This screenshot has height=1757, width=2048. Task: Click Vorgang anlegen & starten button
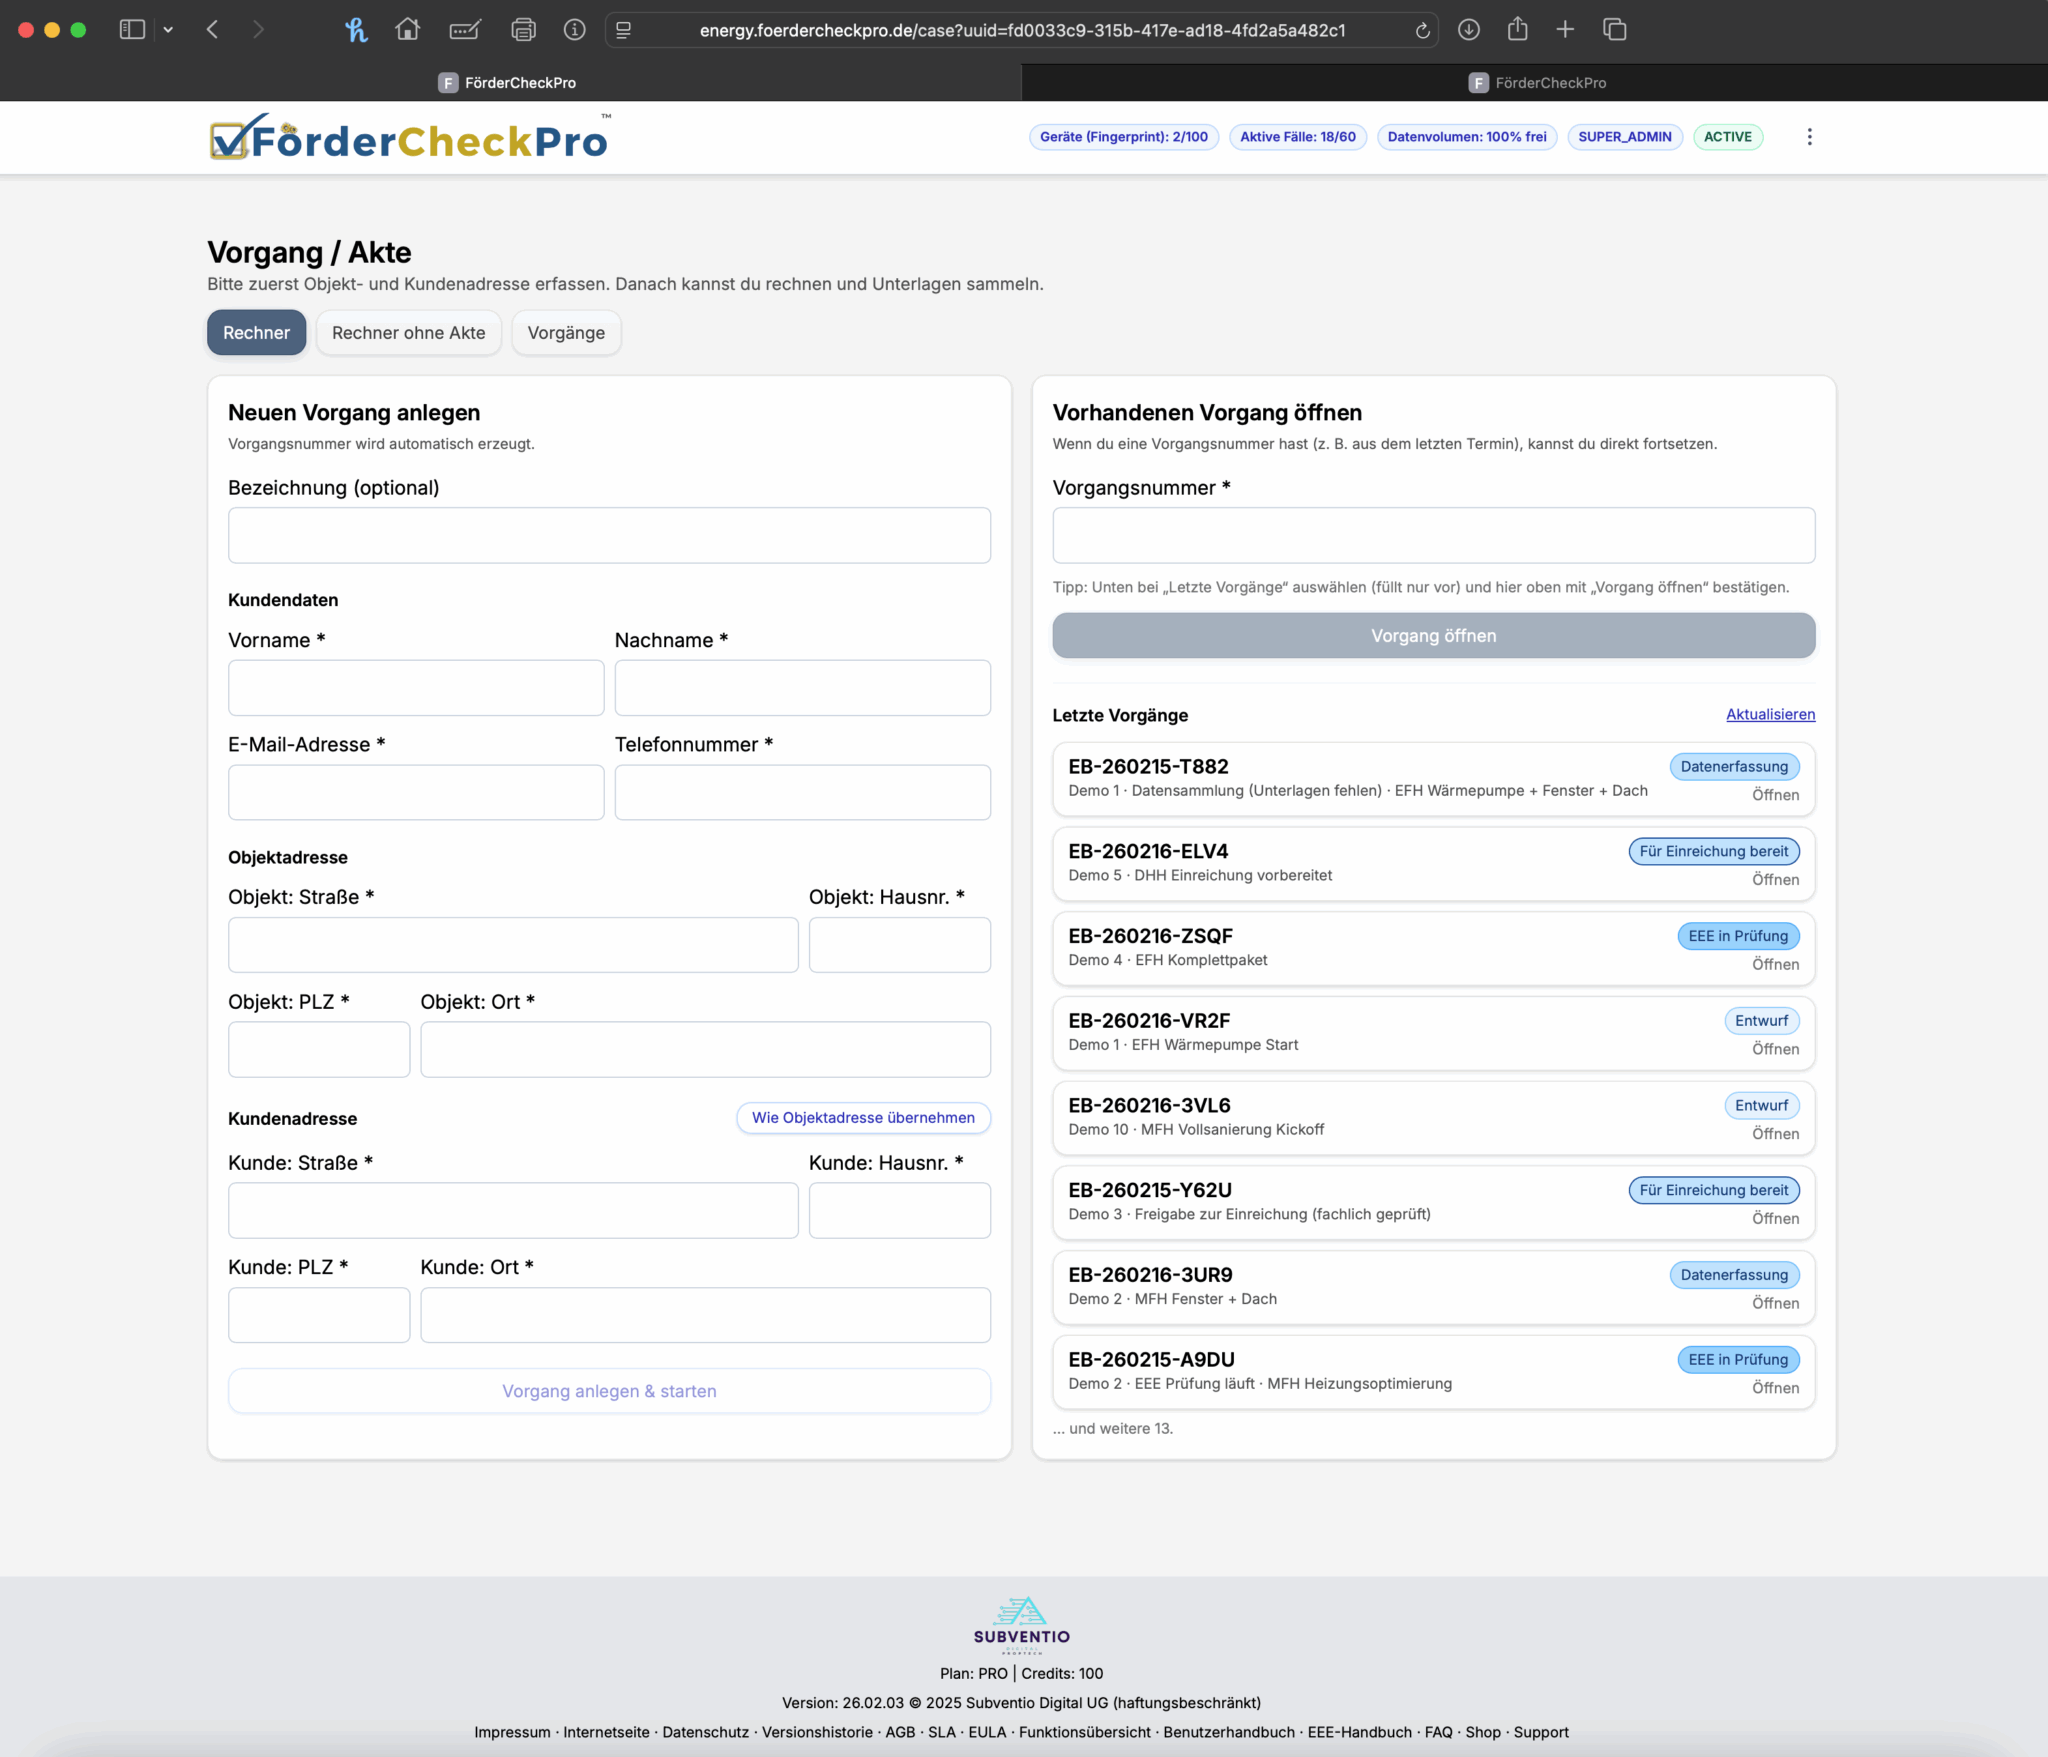click(609, 1391)
